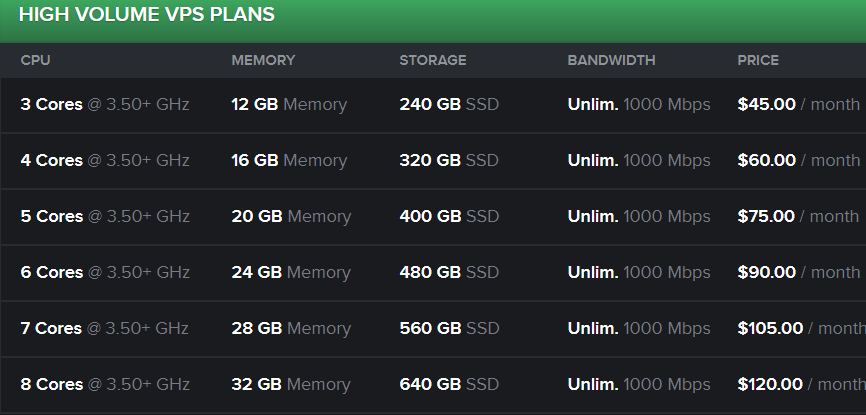Click the Price column header
The image size is (866, 415).
pyautogui.click(x=758, y=60)
